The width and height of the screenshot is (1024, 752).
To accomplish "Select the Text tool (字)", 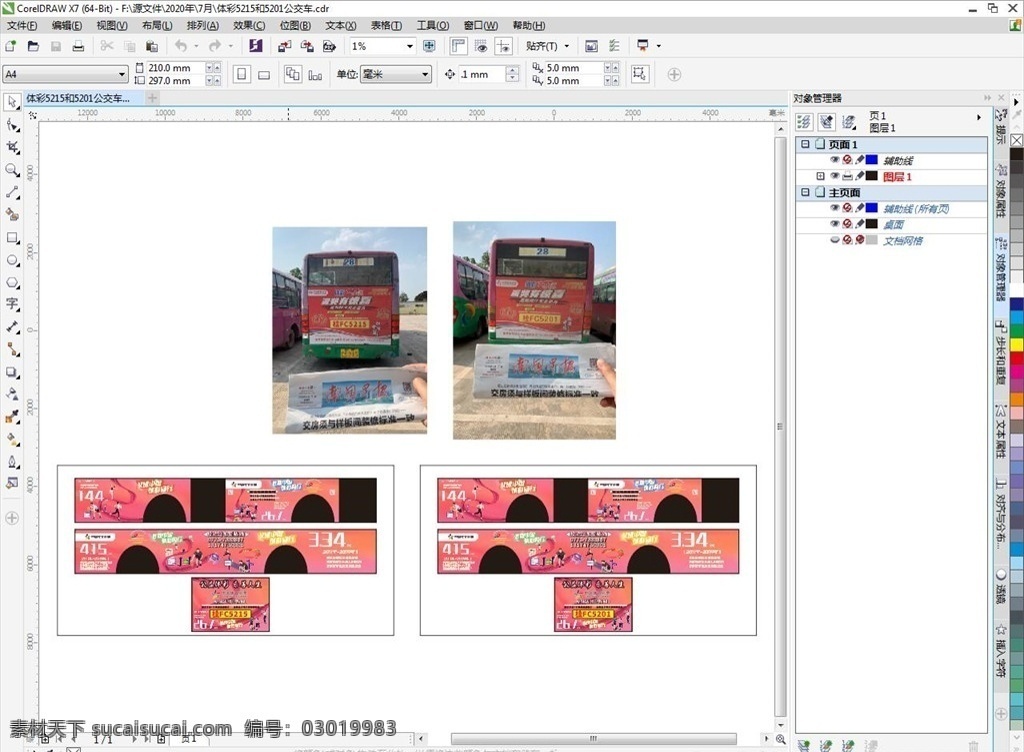I will click(12, 305).
